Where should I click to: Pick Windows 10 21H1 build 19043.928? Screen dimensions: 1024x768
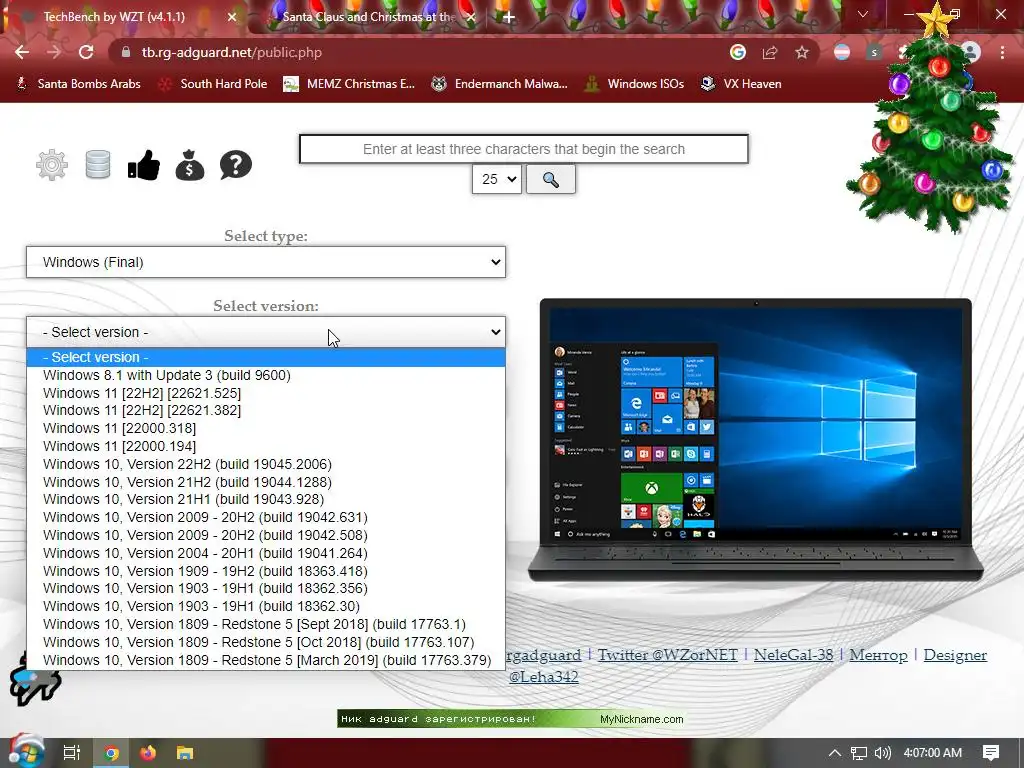pos(266,499)
